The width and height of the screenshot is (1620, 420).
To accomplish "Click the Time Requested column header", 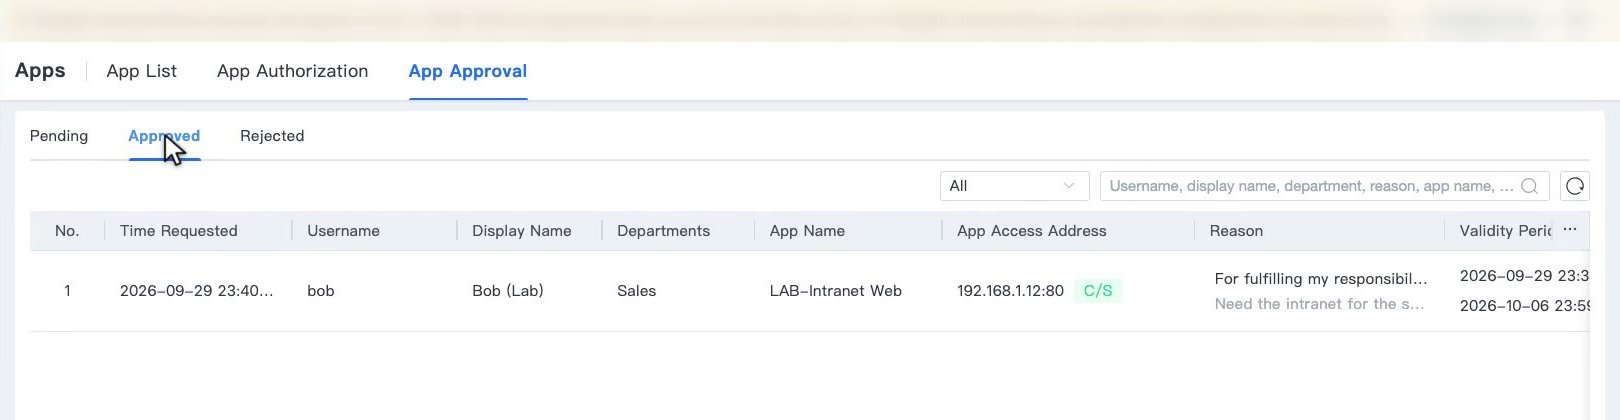I will point(179,231).
